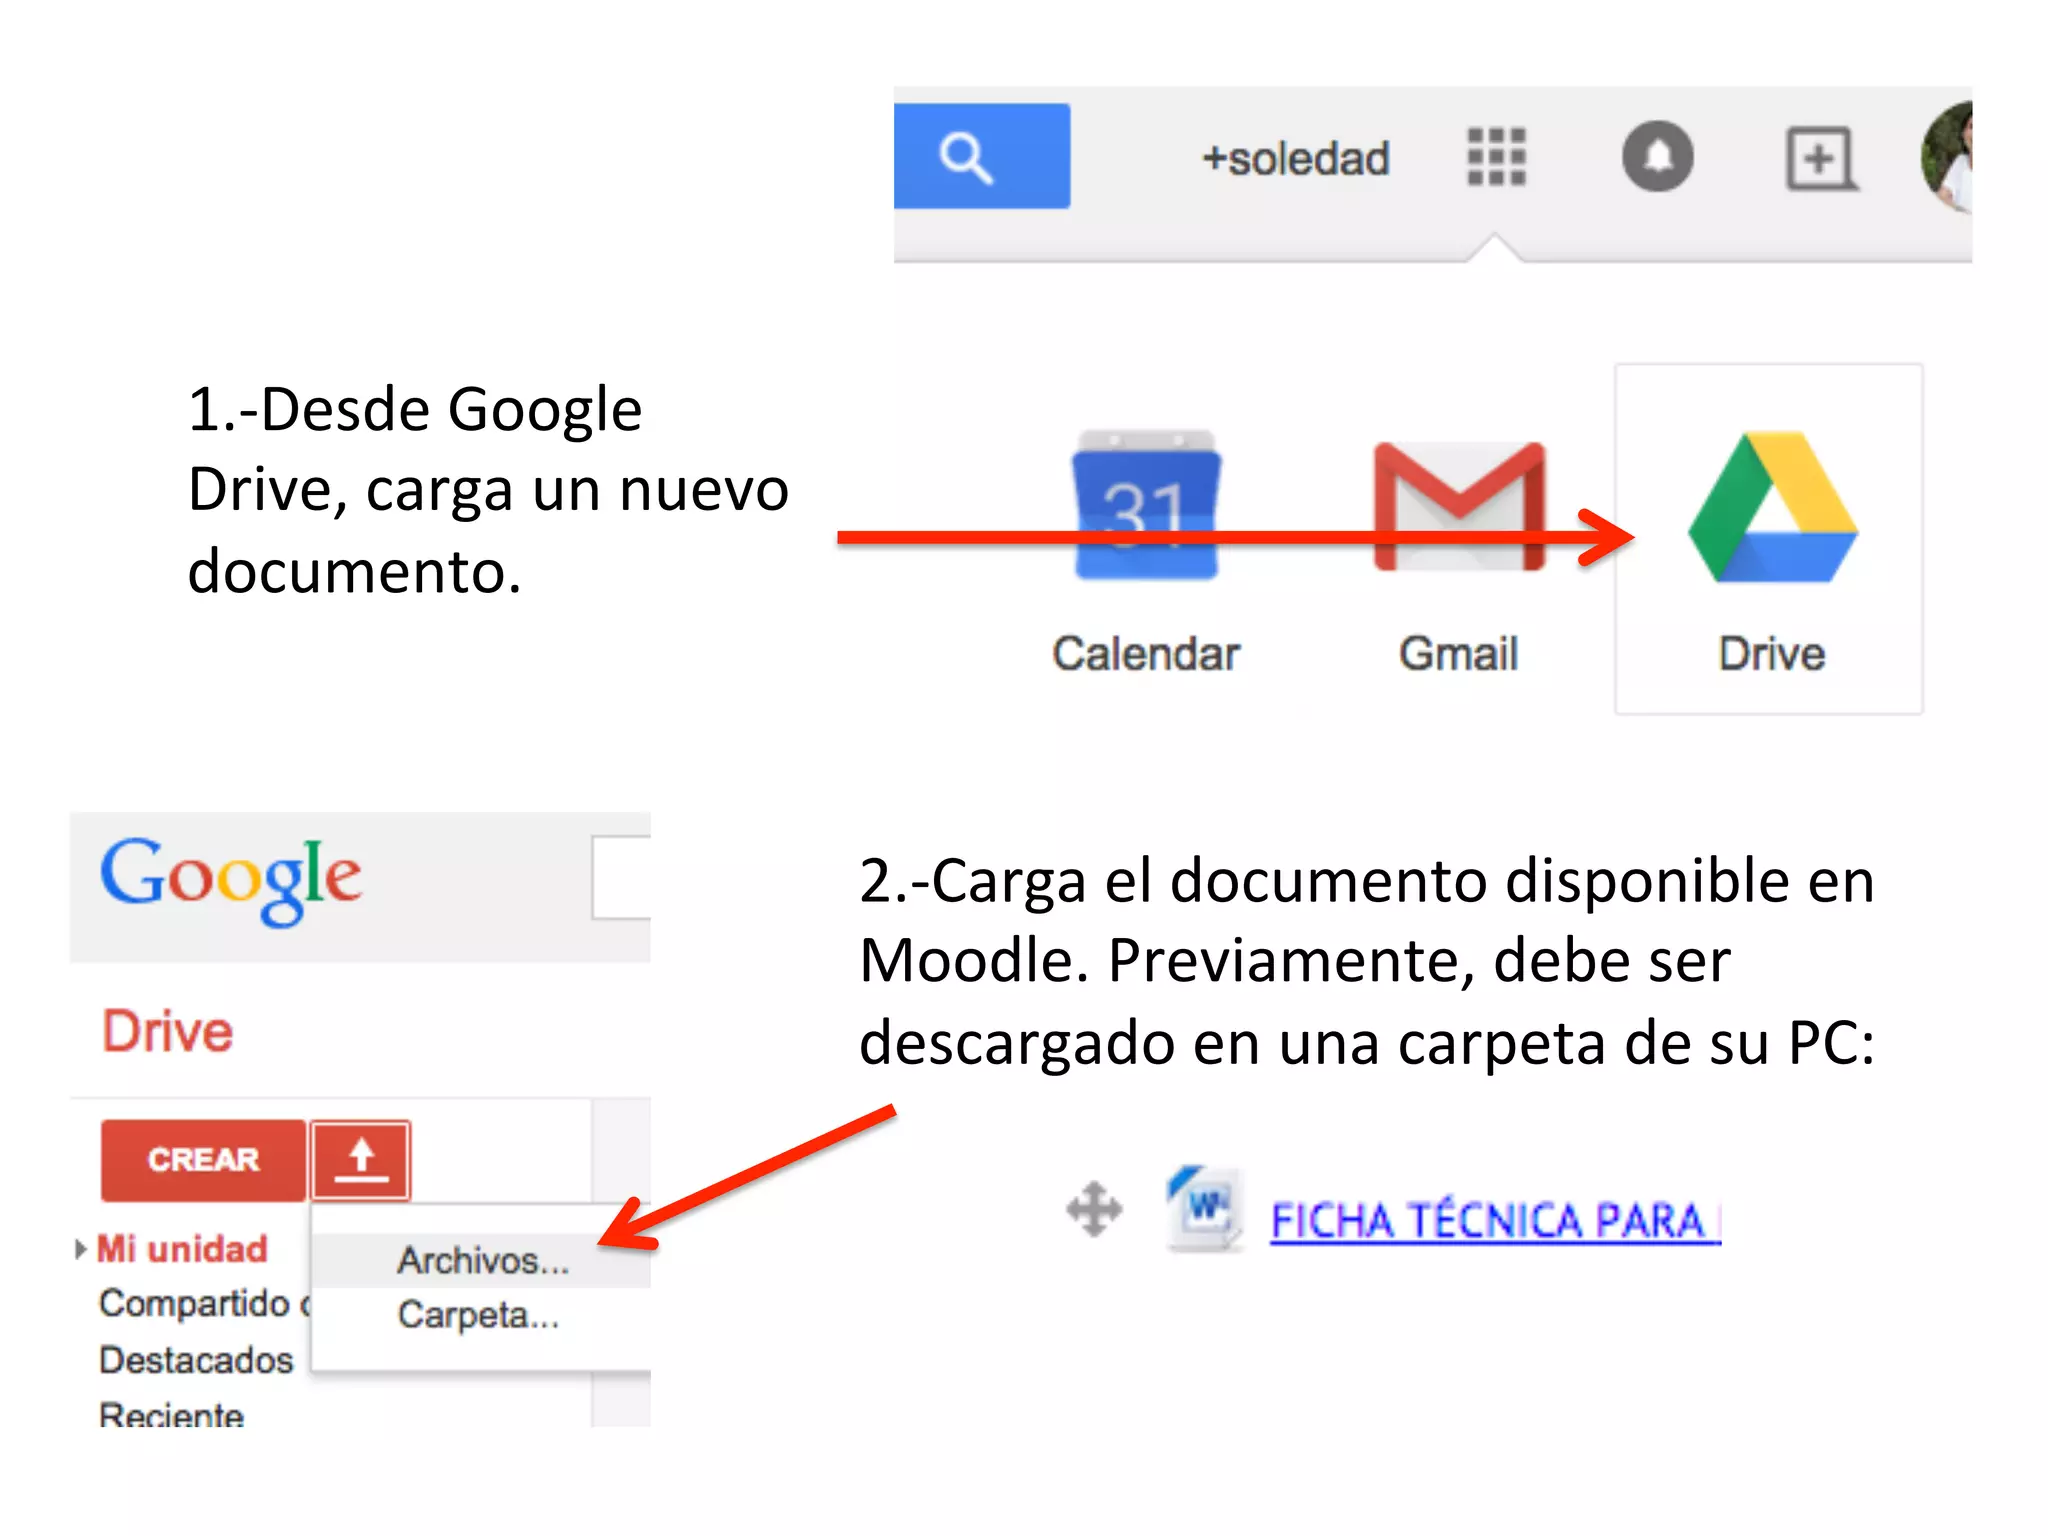Click the CREAR button
This screenshot has width=2048, height=1536.
coord(203,1160)
